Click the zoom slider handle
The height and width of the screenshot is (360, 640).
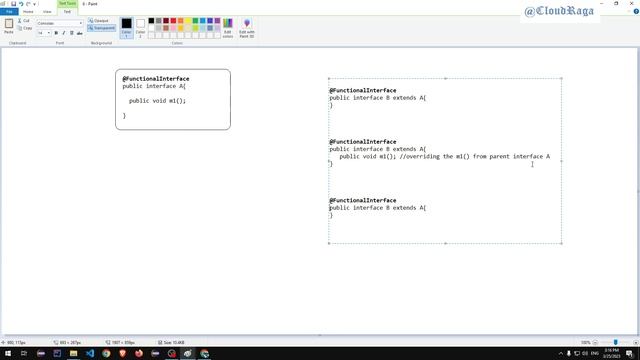point(616,342)
